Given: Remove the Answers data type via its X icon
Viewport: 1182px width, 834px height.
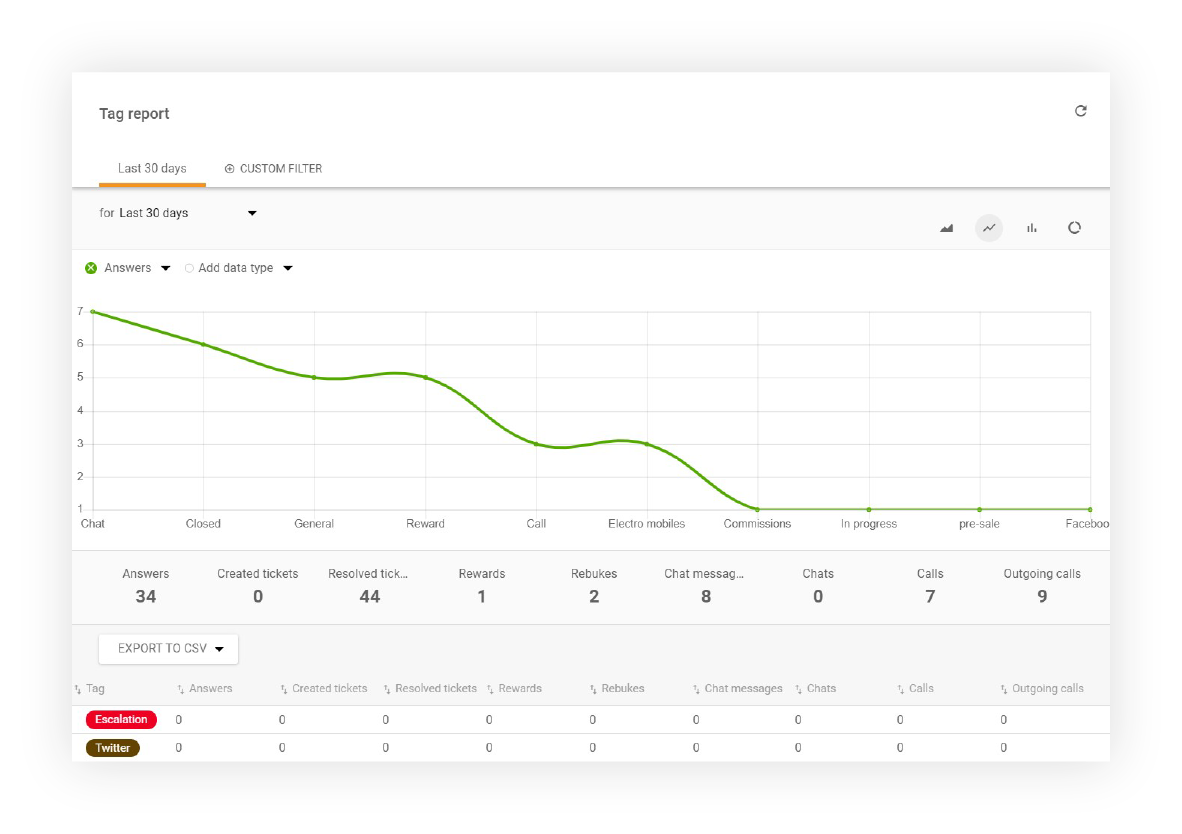Looking at the screenshot, I should [91, 268].
